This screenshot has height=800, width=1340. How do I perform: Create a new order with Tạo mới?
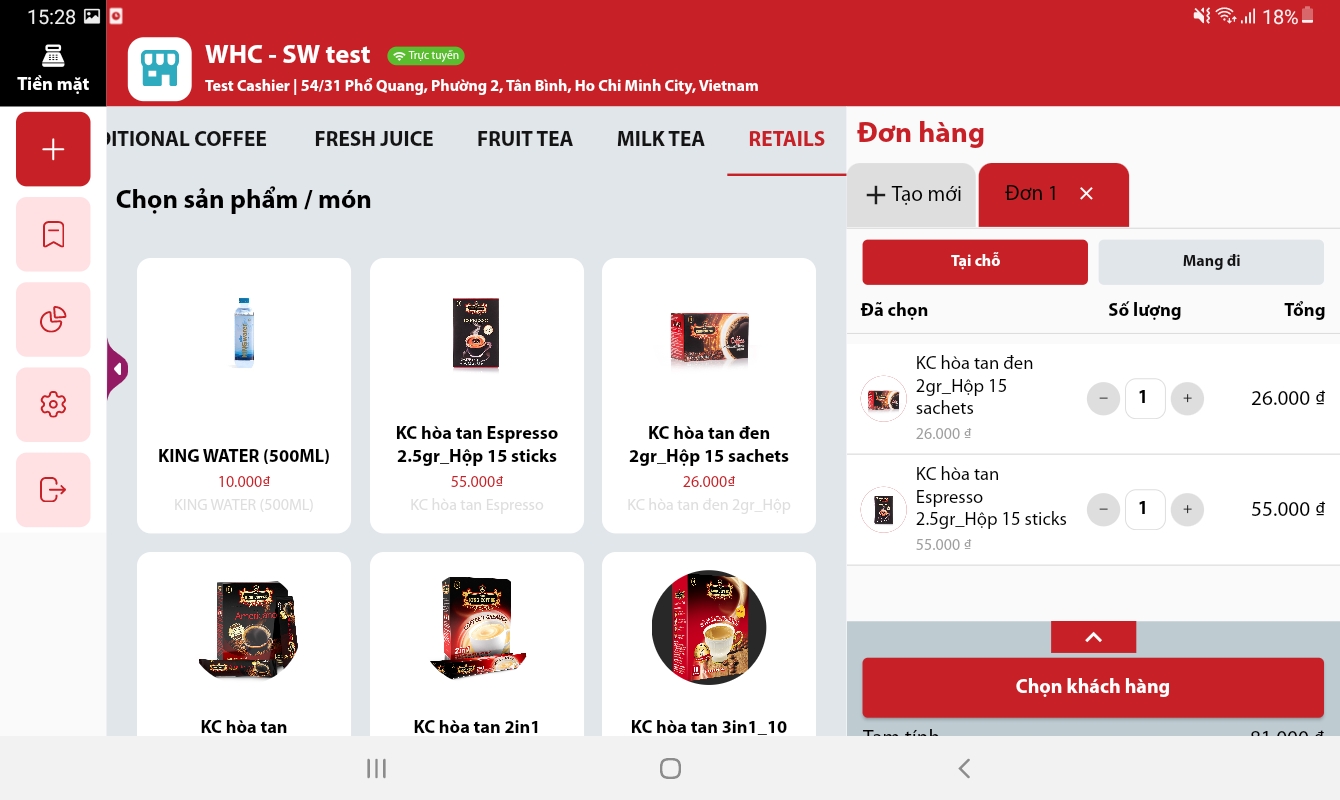coord(912,194)
